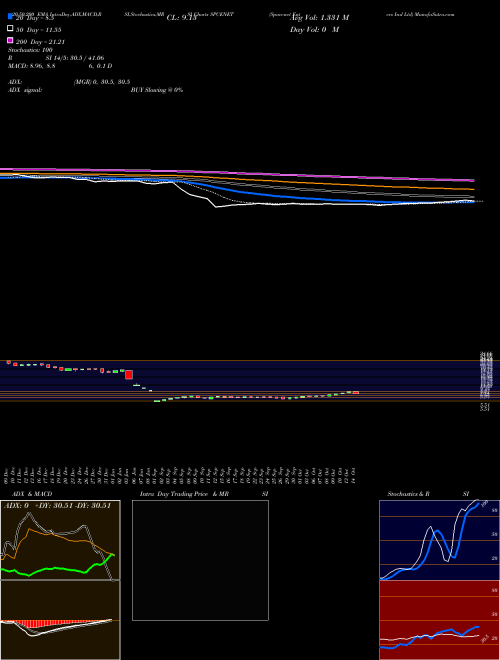Click the 'Avg Vol: 1.331 M' label
The width and height of the screenshot is (500, 660).
pos(319,18)
